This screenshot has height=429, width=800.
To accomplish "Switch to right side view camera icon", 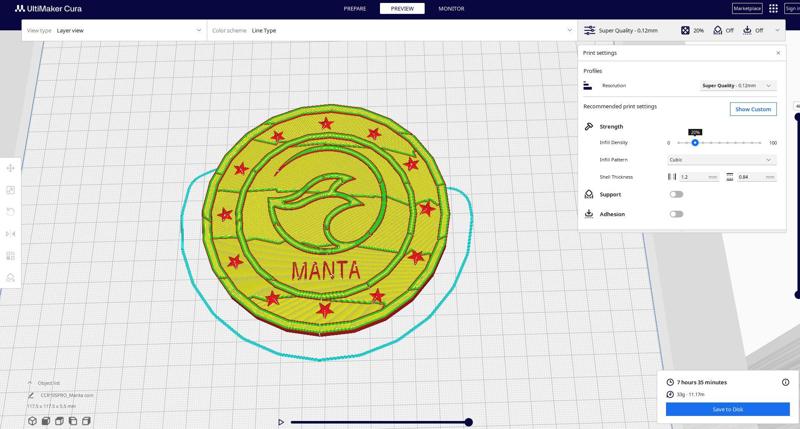I will [x=86, y=421].
